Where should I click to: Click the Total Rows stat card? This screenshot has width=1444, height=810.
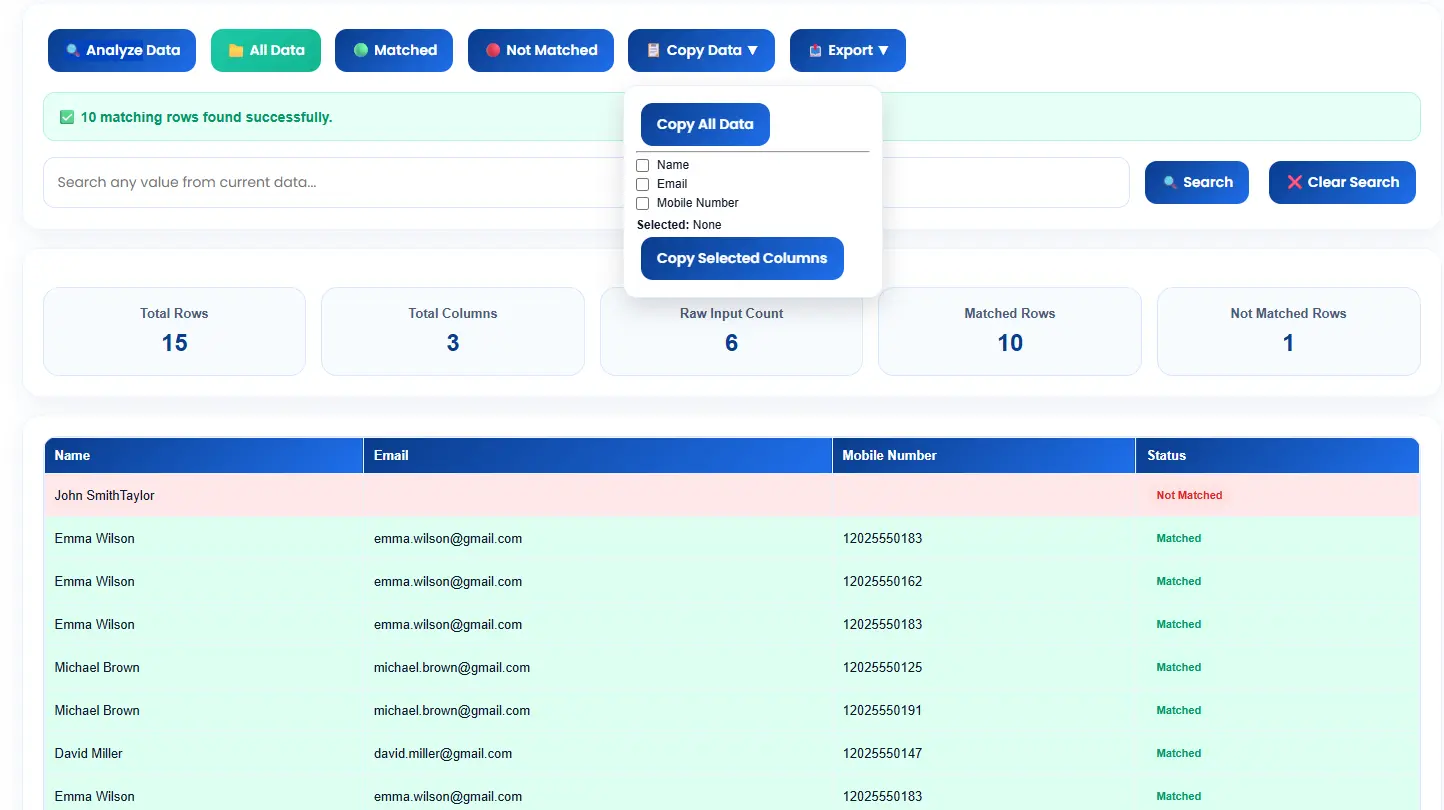click(x=174, y=332)
